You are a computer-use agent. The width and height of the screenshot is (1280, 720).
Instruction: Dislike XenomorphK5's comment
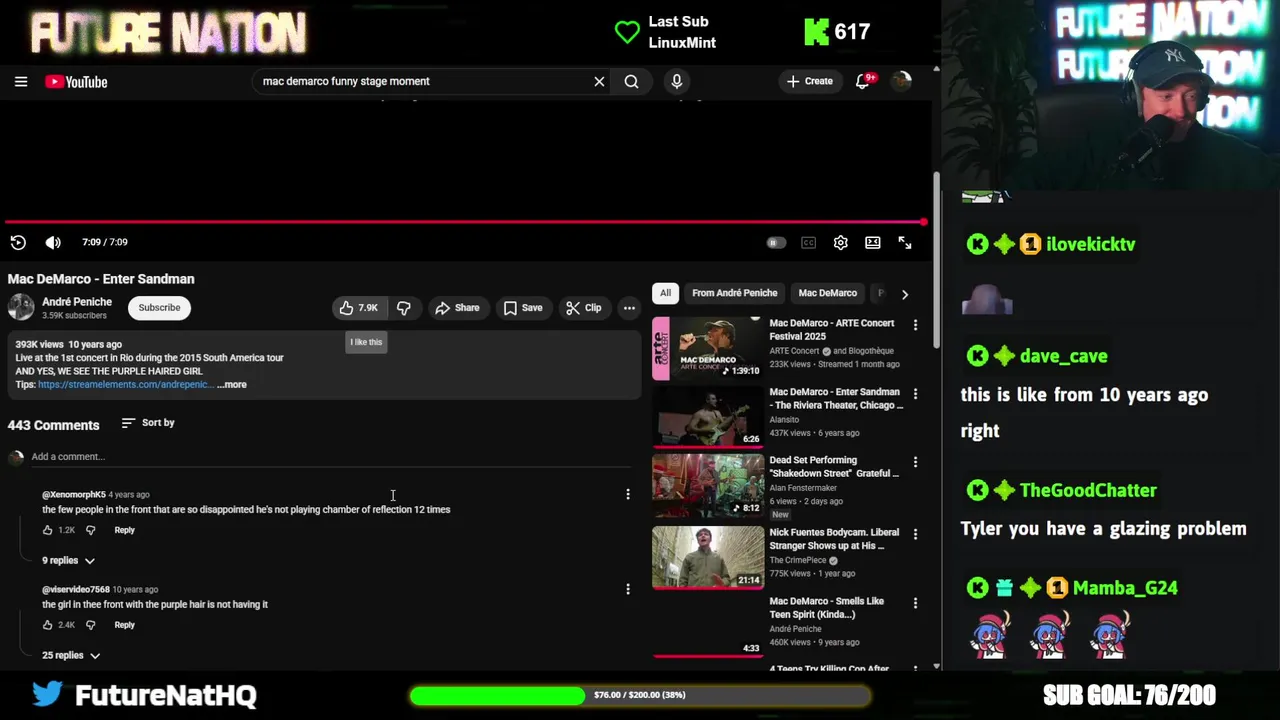pyautogui.click(x=90, y=530)
